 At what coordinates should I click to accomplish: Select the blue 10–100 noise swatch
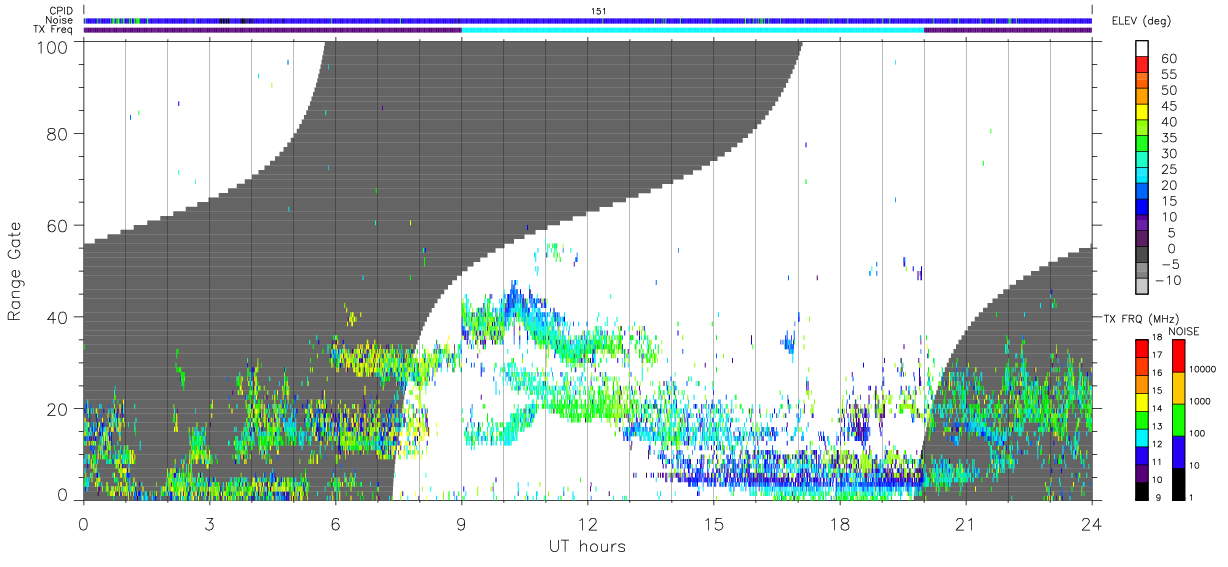[1178, 451]
